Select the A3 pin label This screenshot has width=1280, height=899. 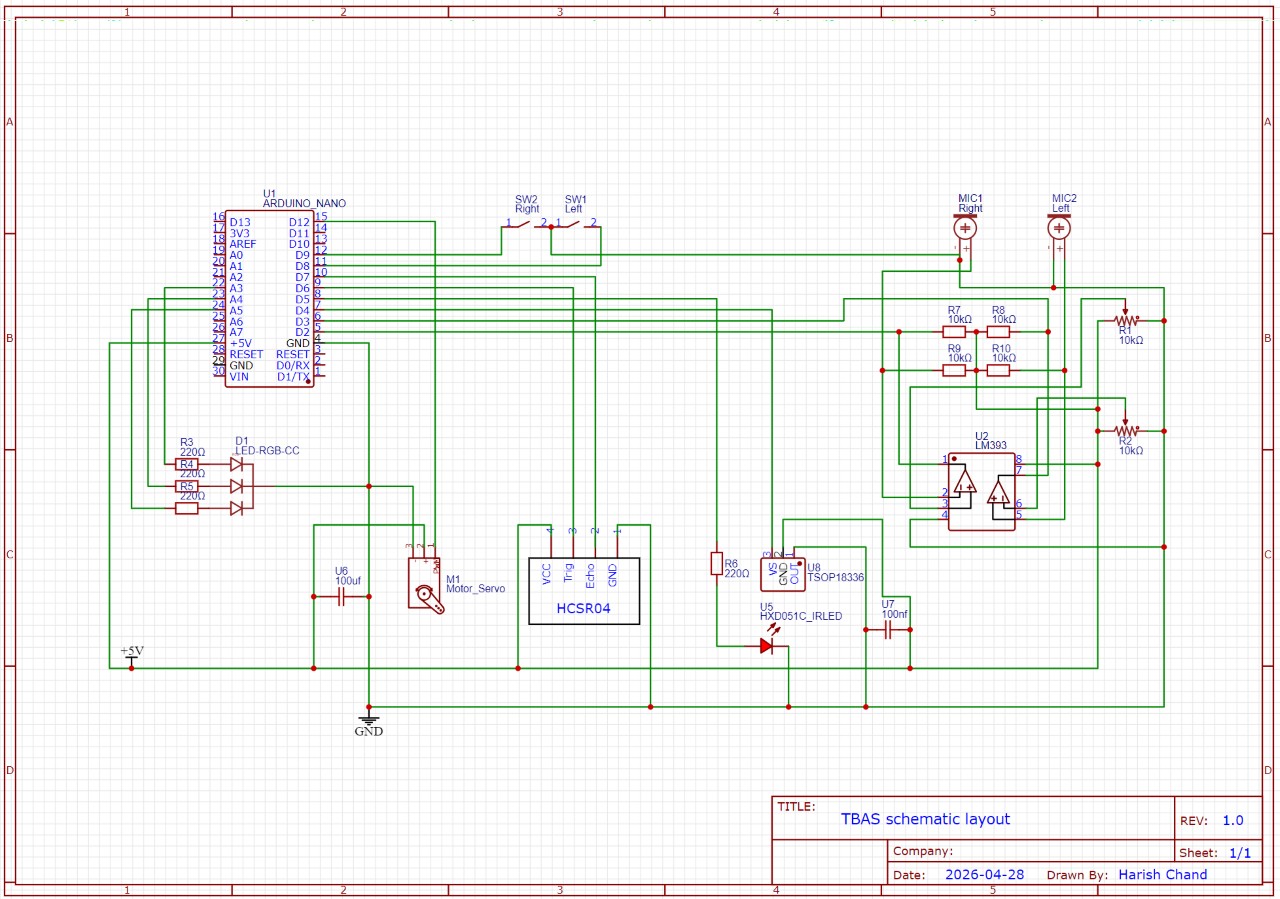tap(236, 288)
